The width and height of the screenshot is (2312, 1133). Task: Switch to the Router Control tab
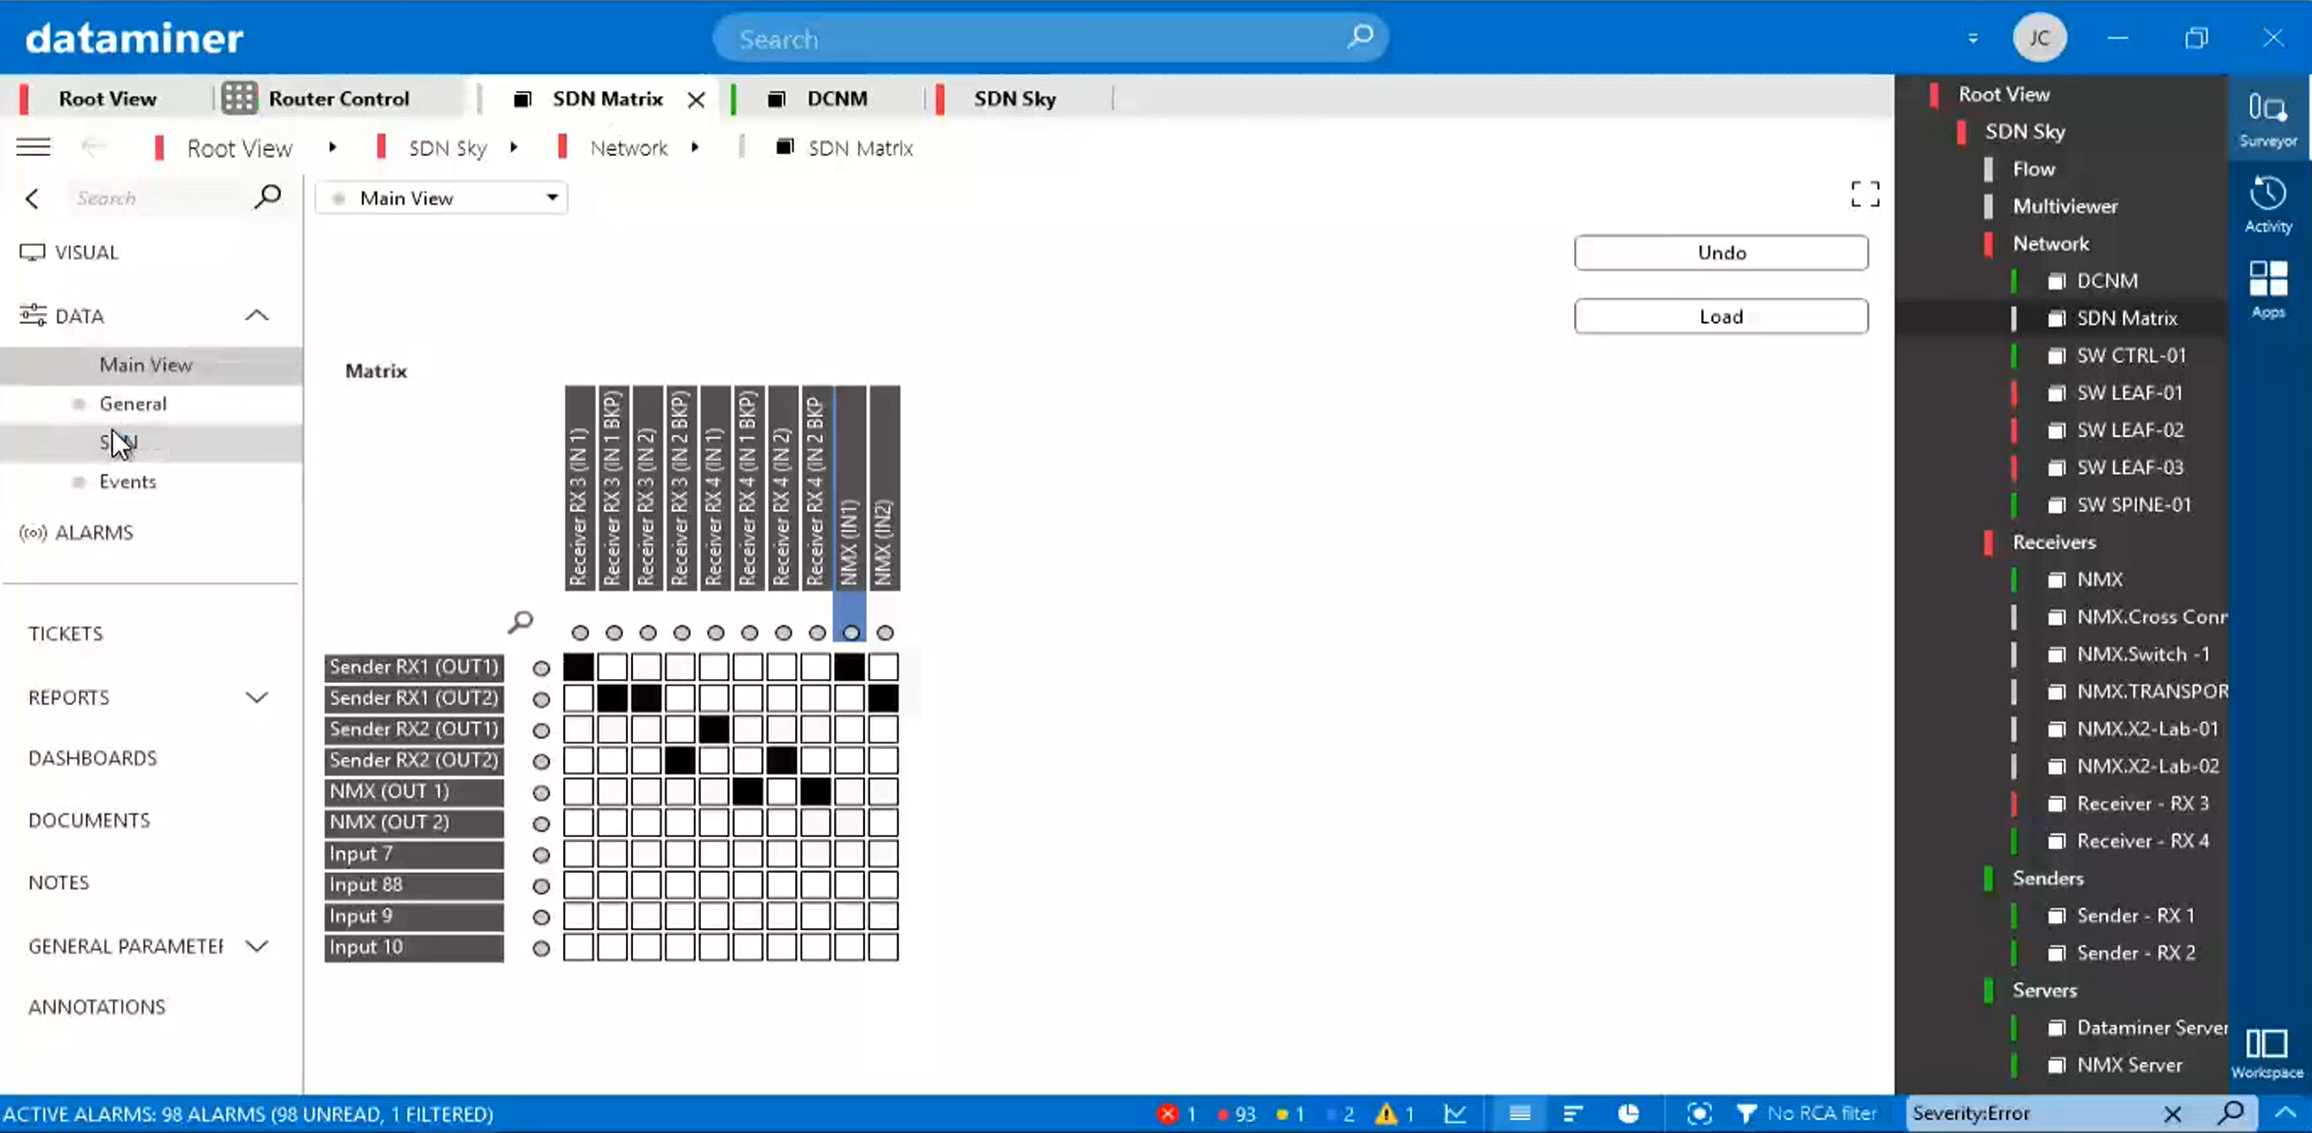click(339, 98)
